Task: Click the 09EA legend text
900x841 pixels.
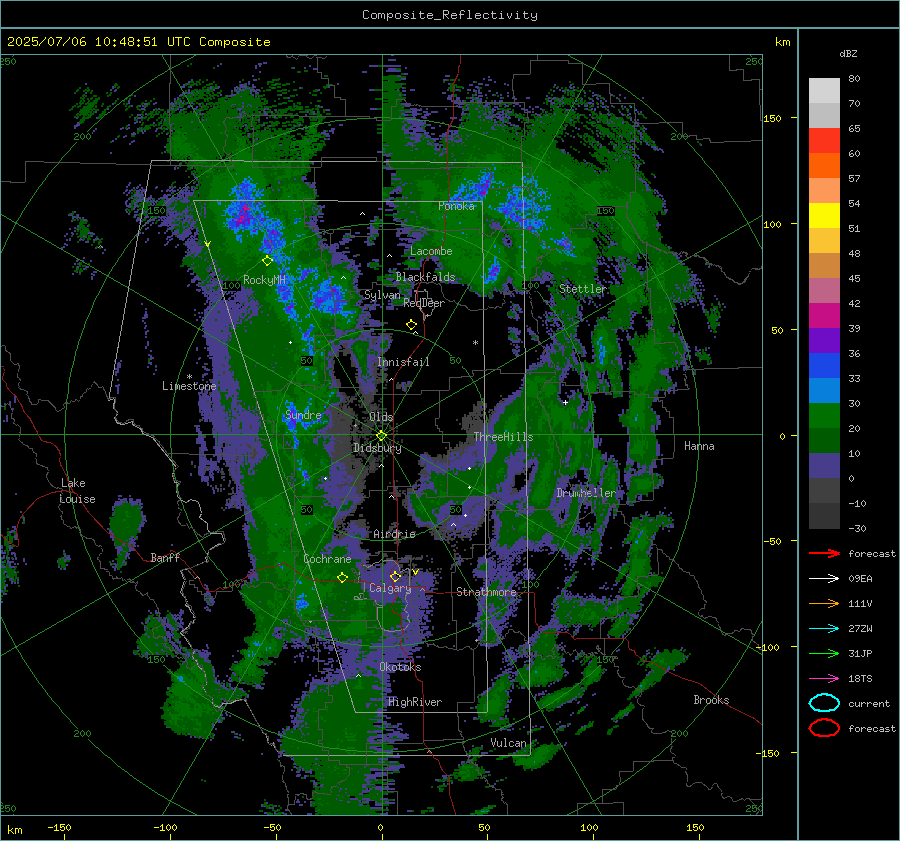Action: pyautogui.click(x=860, y=579)
